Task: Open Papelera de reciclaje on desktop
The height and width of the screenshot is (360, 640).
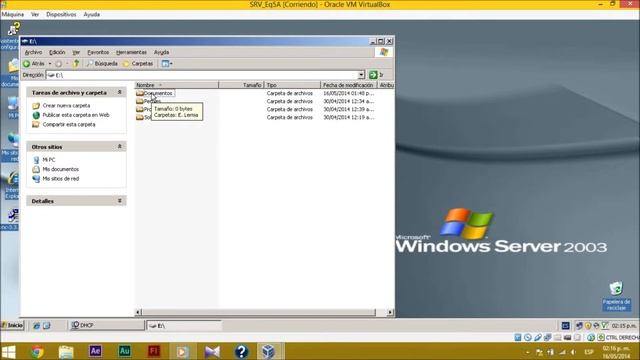Action: click(x=616, y=296)
